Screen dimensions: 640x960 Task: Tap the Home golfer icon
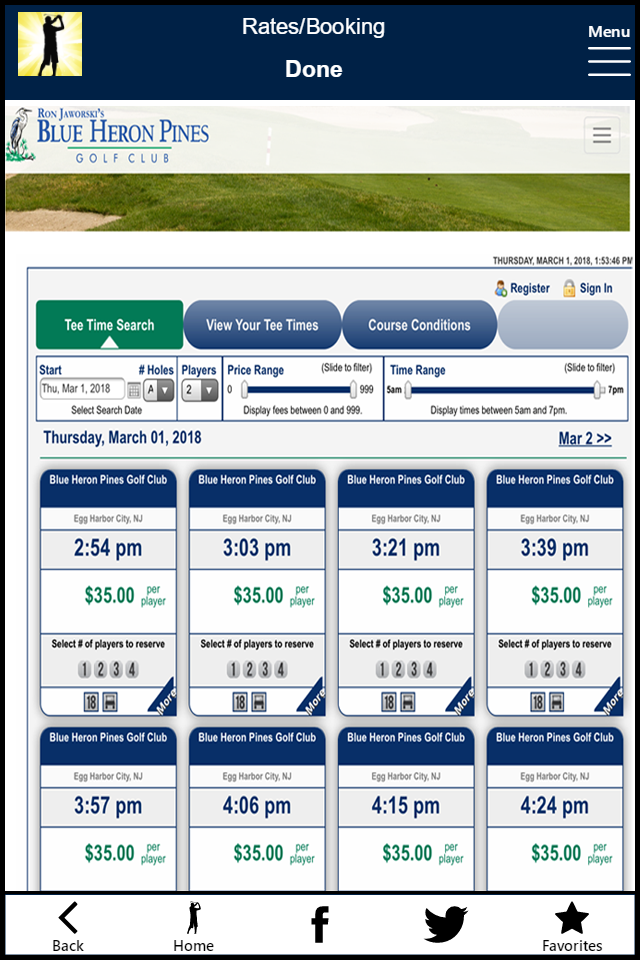pyautogui.click(x=194, y=917)
